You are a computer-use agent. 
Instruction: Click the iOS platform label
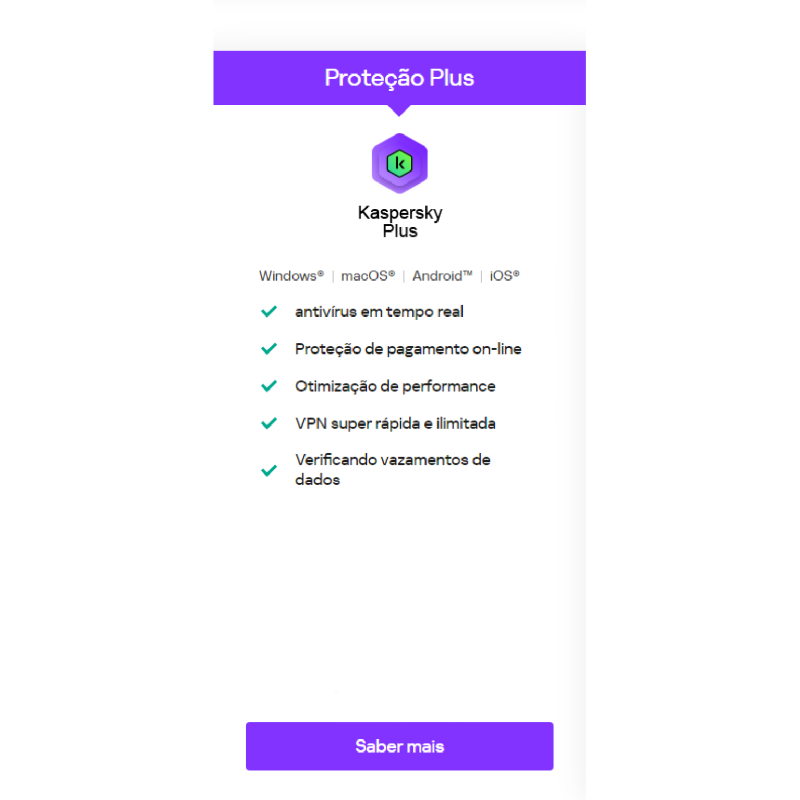[x=505, y=276]
